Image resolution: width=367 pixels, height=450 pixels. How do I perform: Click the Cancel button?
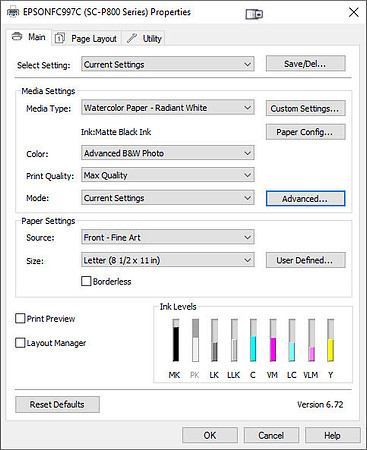[271, 435]
